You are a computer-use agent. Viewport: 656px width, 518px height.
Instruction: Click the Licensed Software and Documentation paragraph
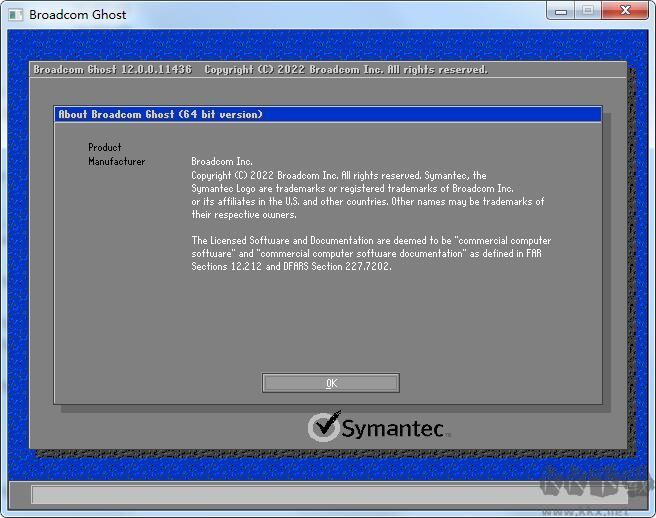coord(371,253)
